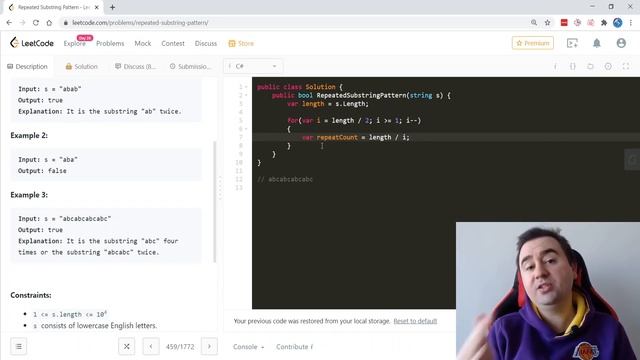640x360 pixels.
Task: Switch to the Solution tab
Action: click(x=82, y=67)
